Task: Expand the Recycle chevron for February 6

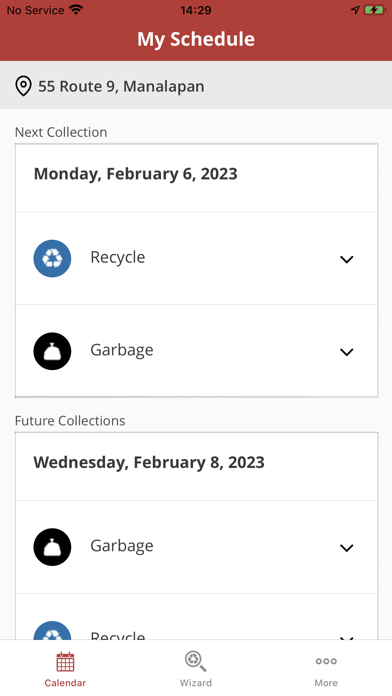Action: coord(346,259)
